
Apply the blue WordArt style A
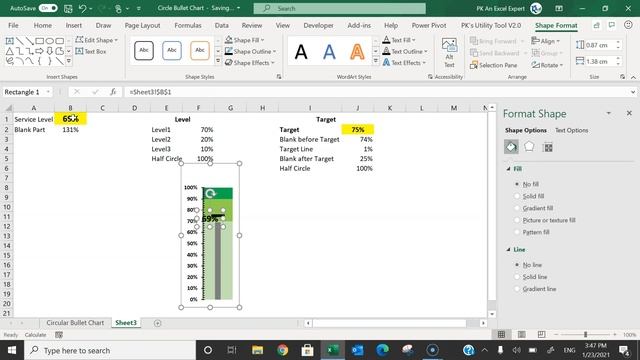[329, 51]
